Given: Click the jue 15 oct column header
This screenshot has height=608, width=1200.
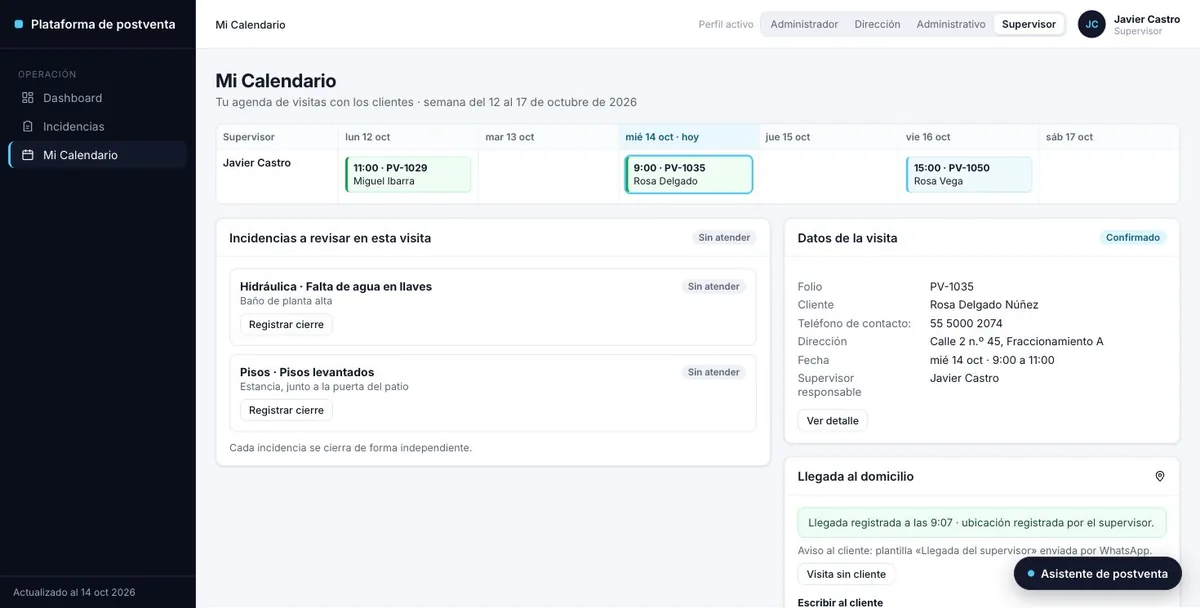Looking at the screenshot, I should [x=829, y=137].
